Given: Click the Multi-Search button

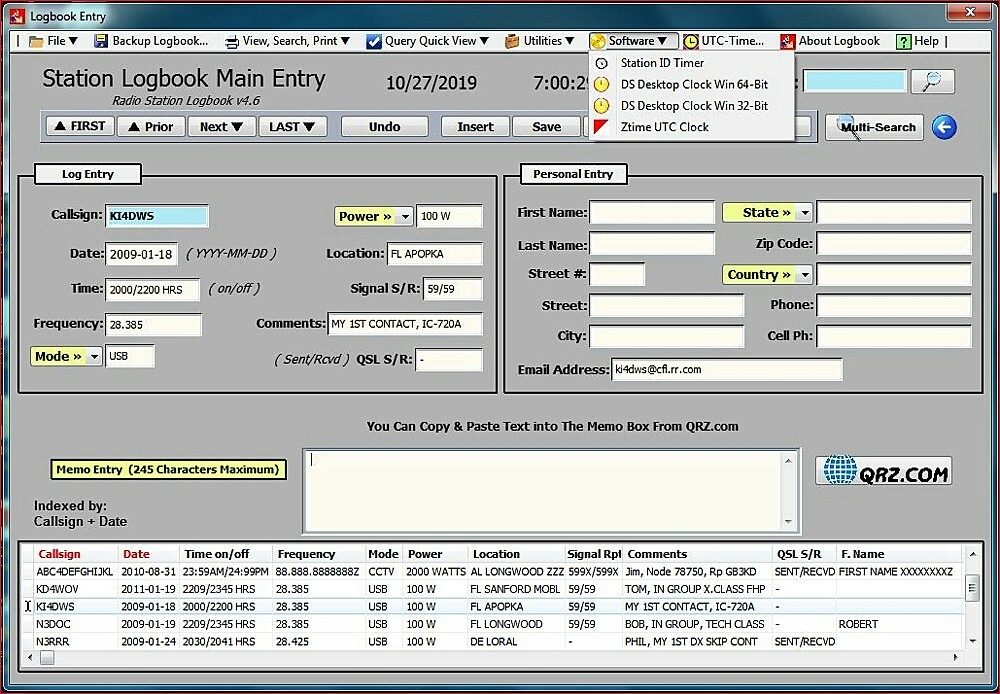Looking at the screenshot, I should point(875,127).
